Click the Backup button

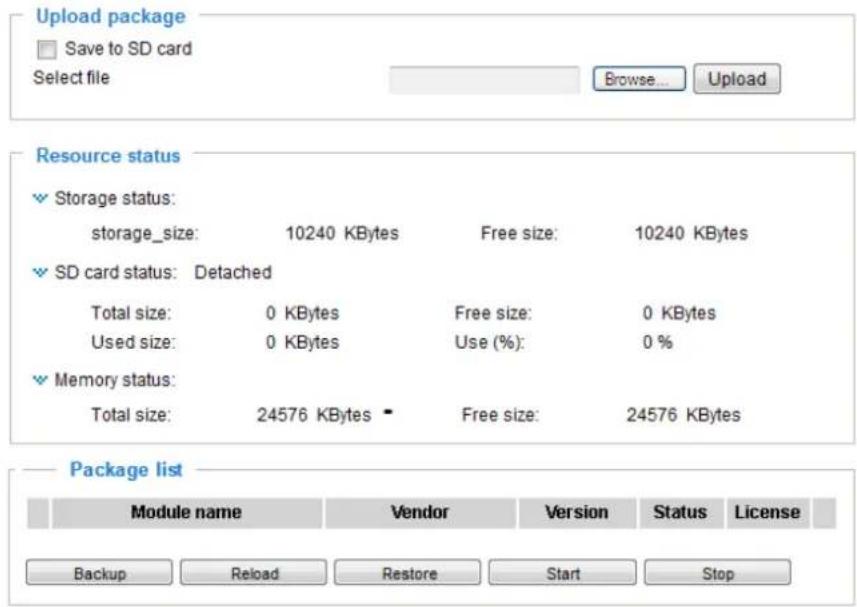[x=99, y=573]
